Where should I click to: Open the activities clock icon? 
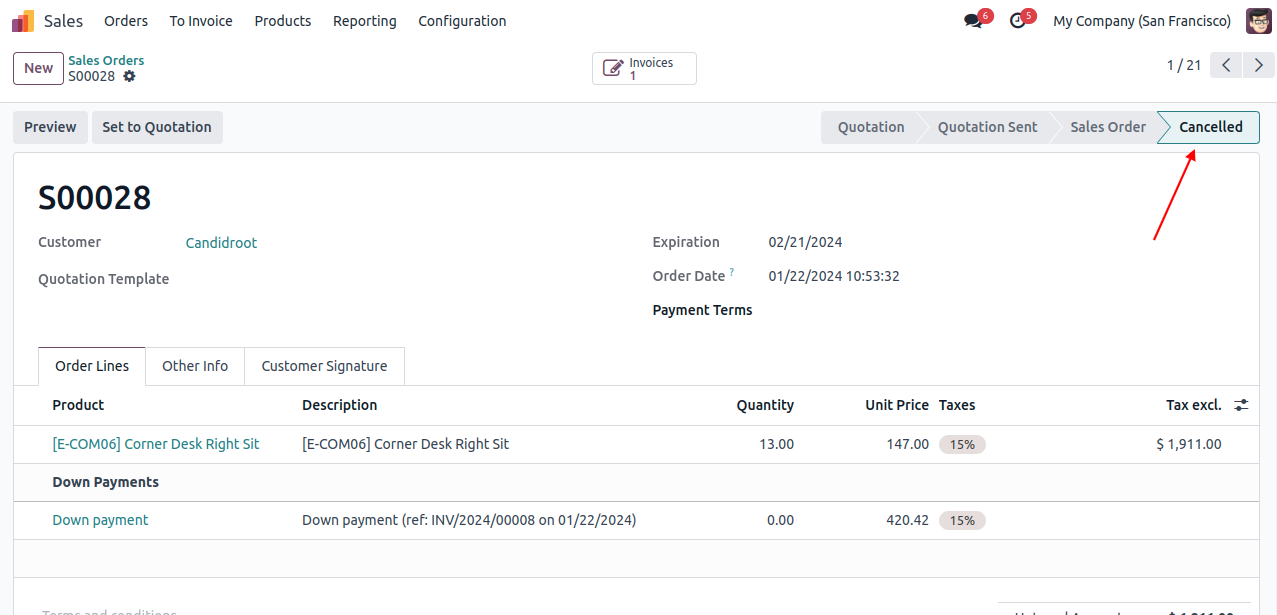pos(1018,21)
